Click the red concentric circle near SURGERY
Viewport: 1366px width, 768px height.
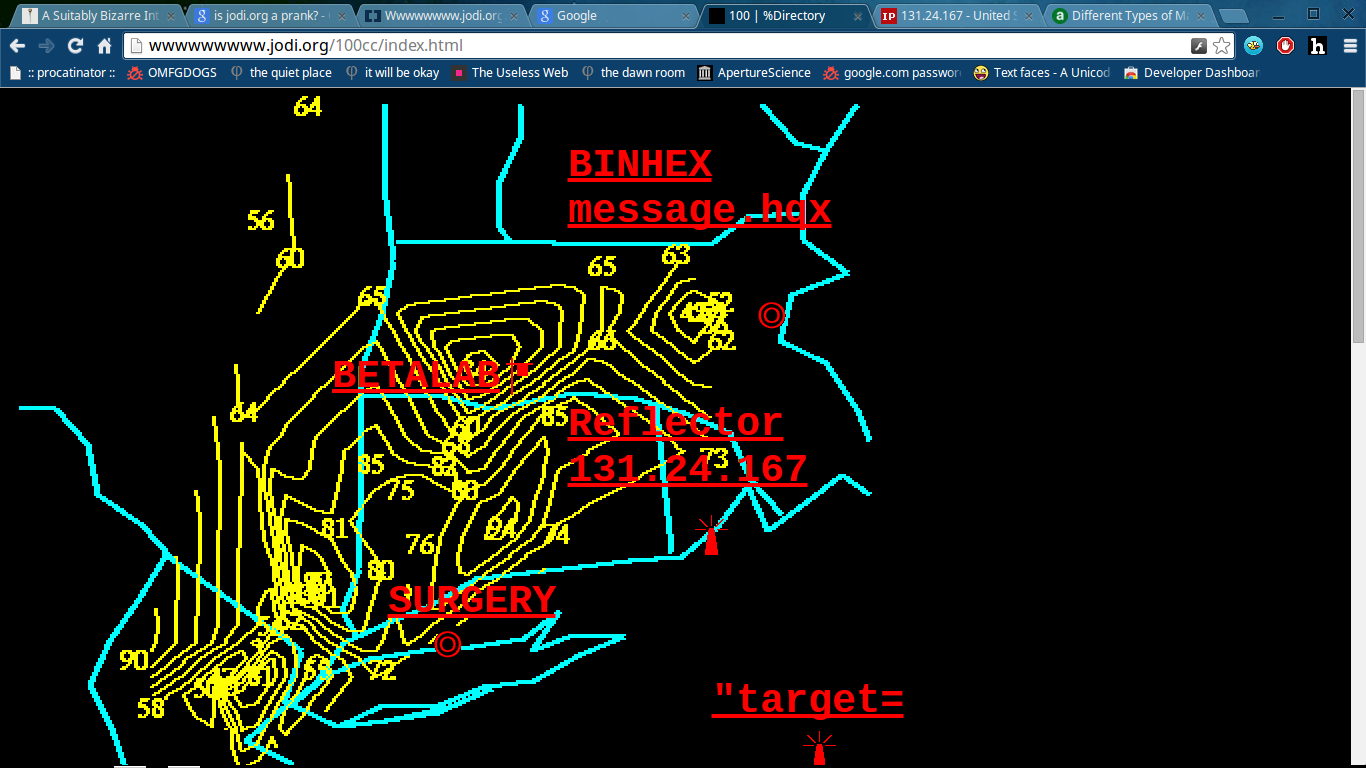coord(448,644)
